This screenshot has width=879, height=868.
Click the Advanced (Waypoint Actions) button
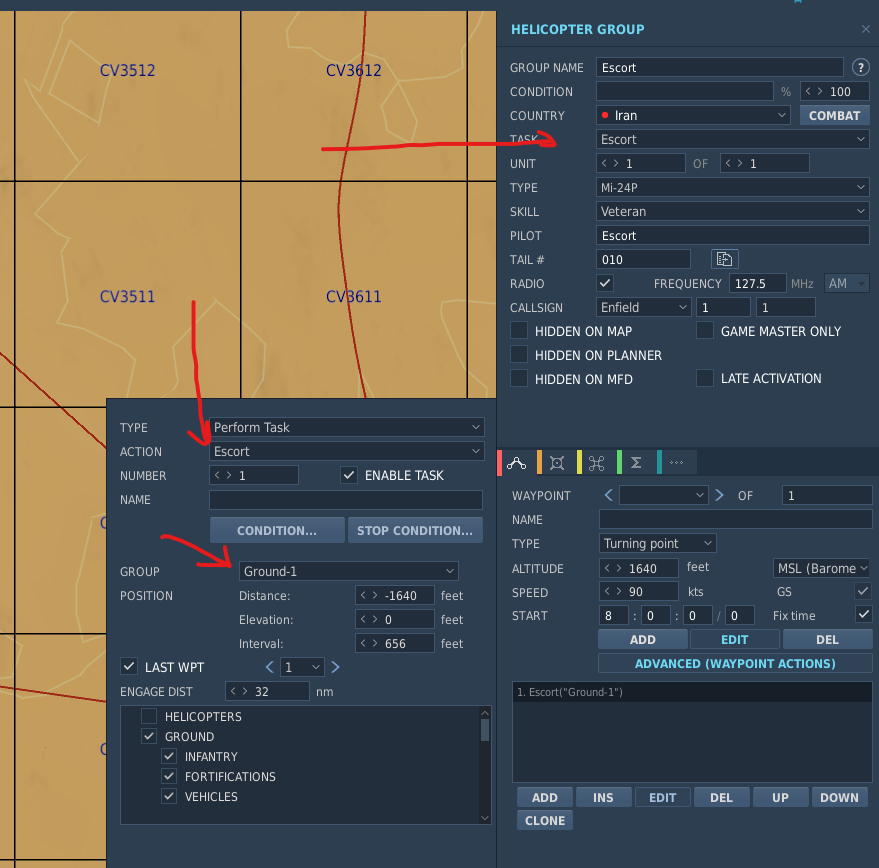tap(735, 663)
